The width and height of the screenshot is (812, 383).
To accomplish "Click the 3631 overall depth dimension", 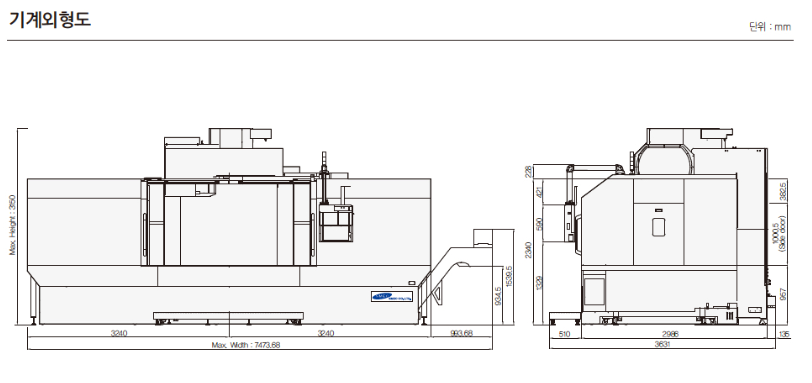I will coord(662,344).
